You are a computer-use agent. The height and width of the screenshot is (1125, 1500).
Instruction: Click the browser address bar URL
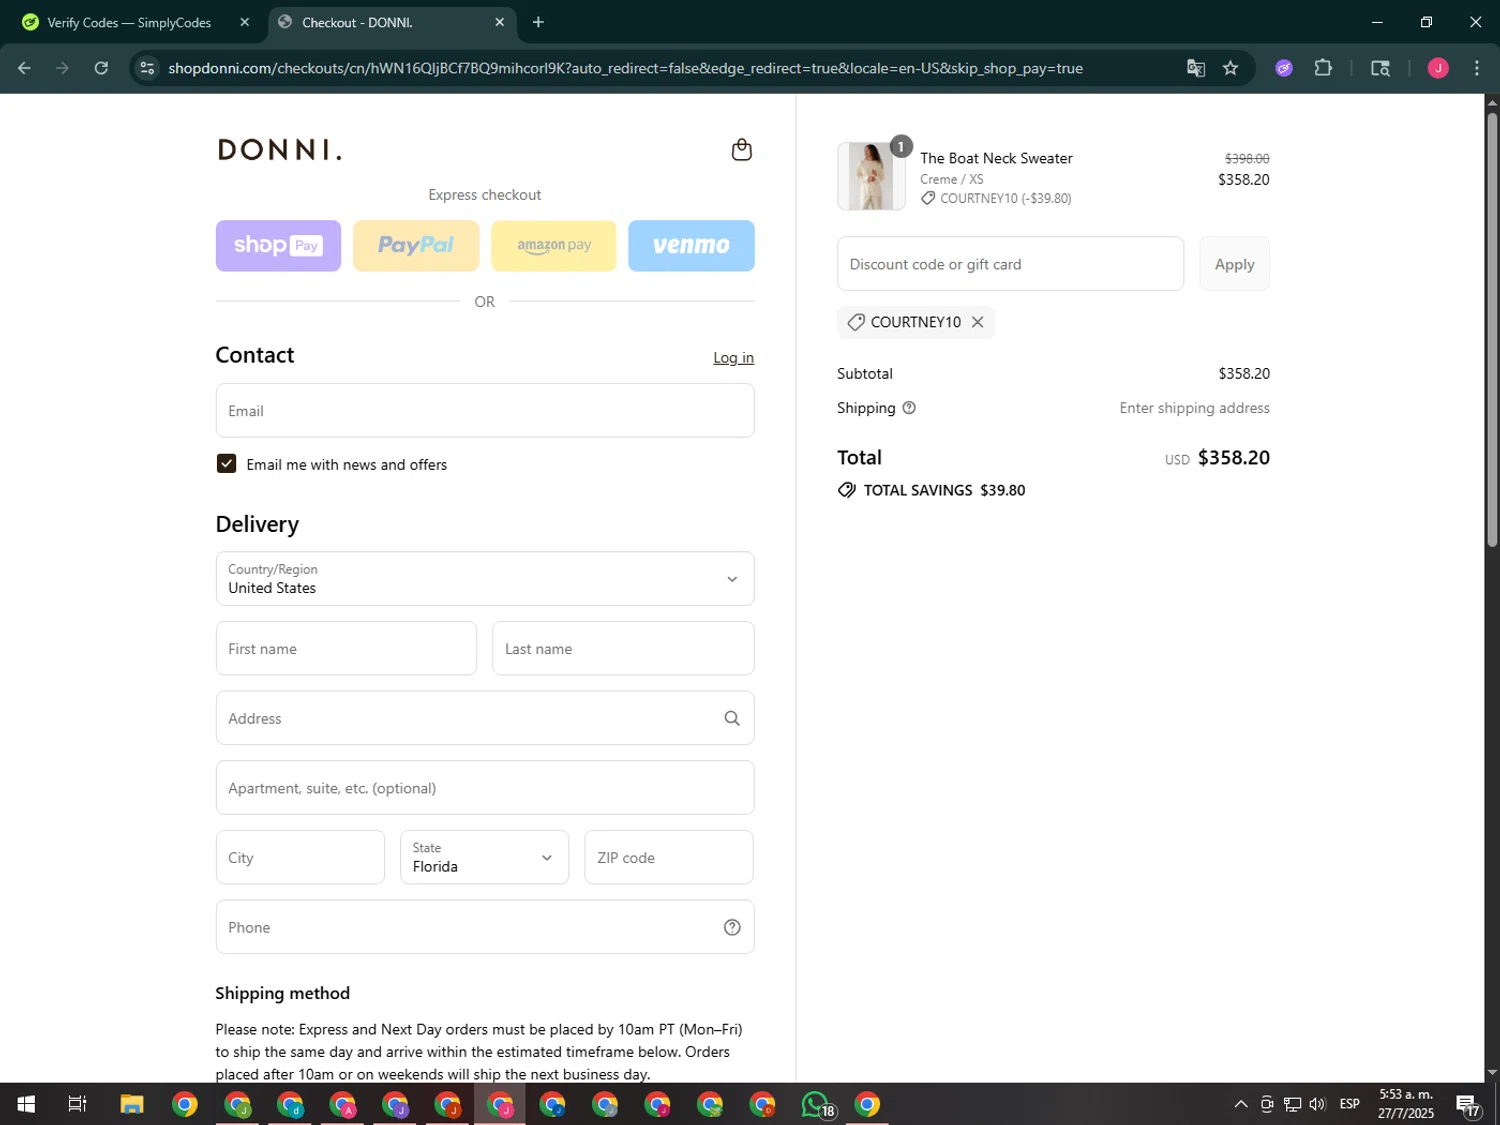[625, 68]
